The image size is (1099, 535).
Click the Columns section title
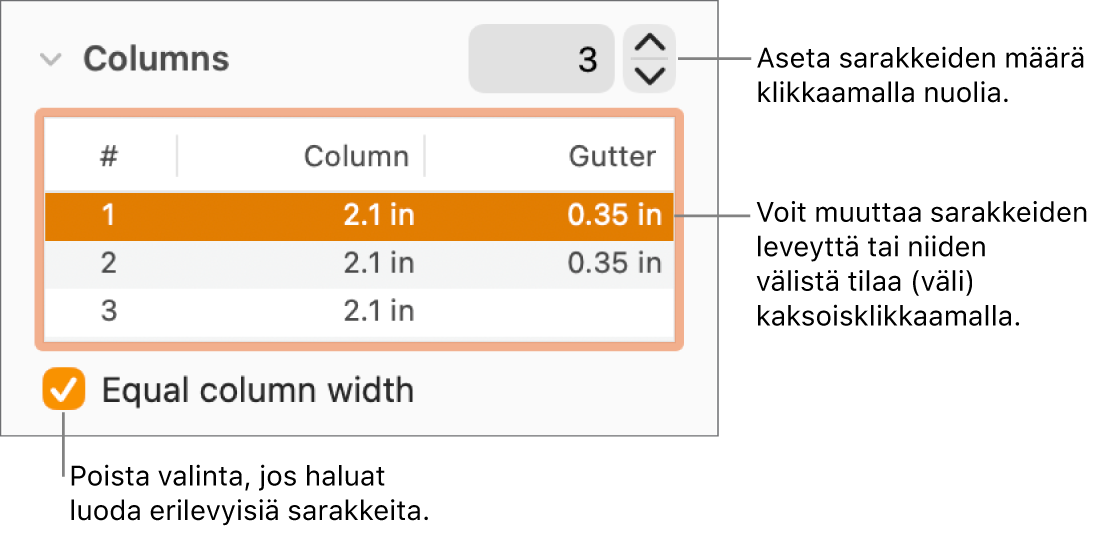click(156, 60)
